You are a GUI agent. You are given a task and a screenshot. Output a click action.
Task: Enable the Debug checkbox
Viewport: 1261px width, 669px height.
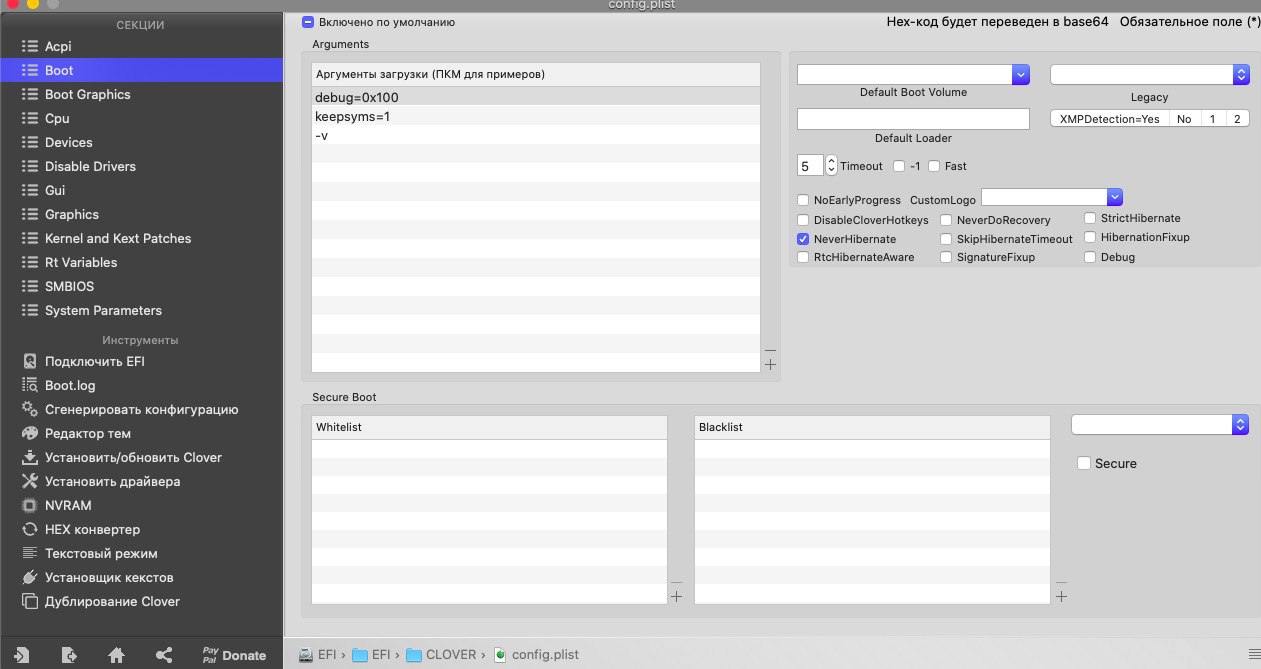tap(1090, 257)
